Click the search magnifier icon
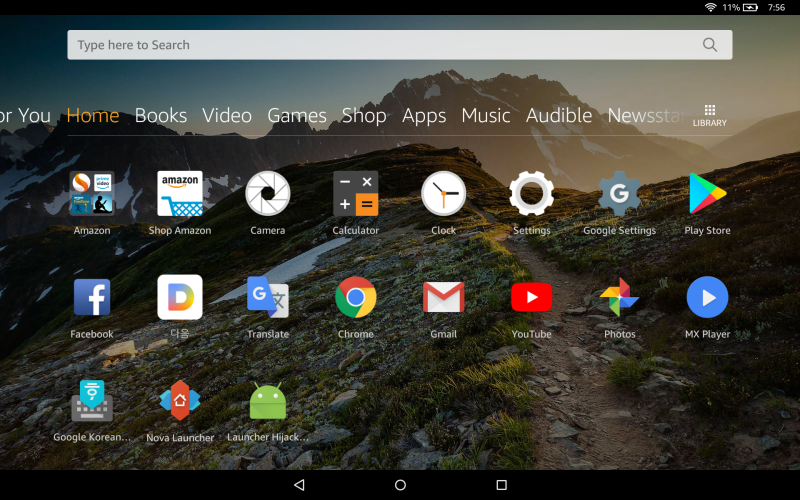This screenshot has height=500, width=800. [x=710, y=45]
